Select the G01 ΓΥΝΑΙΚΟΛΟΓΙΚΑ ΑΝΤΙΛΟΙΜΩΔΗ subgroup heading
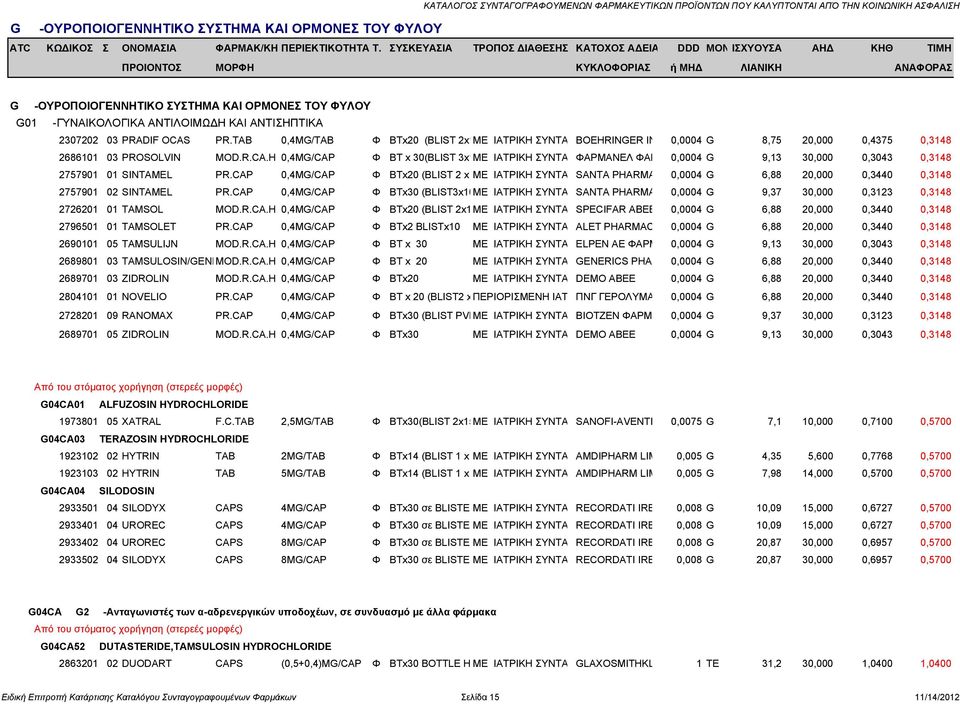Screen dimensions: 960x704 tap(170, 123)
